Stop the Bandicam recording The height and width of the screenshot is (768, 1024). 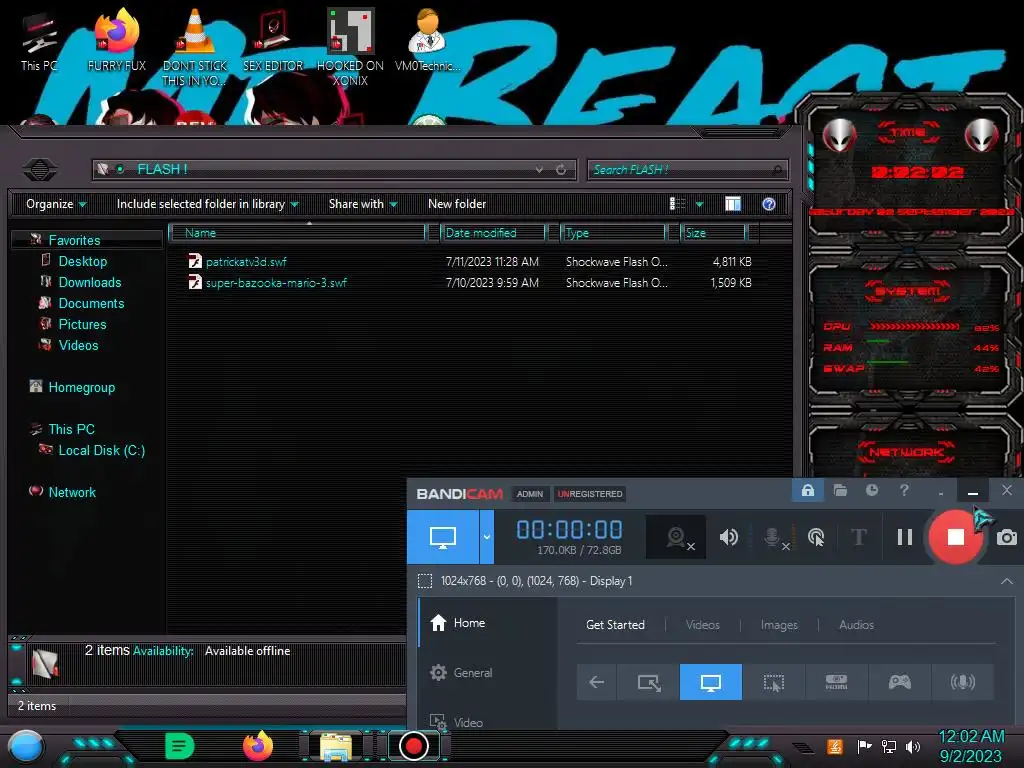tap(955, 537)
